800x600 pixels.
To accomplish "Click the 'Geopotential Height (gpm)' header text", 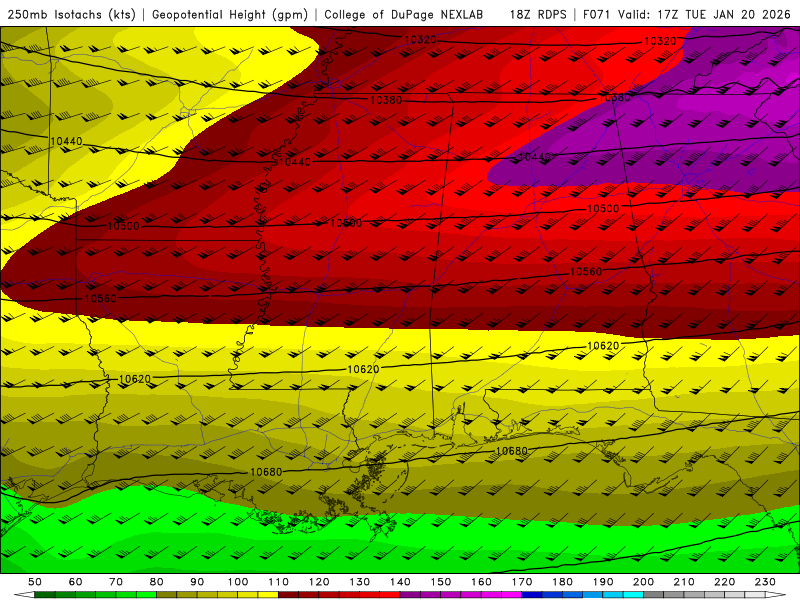I will coord(230,14).
